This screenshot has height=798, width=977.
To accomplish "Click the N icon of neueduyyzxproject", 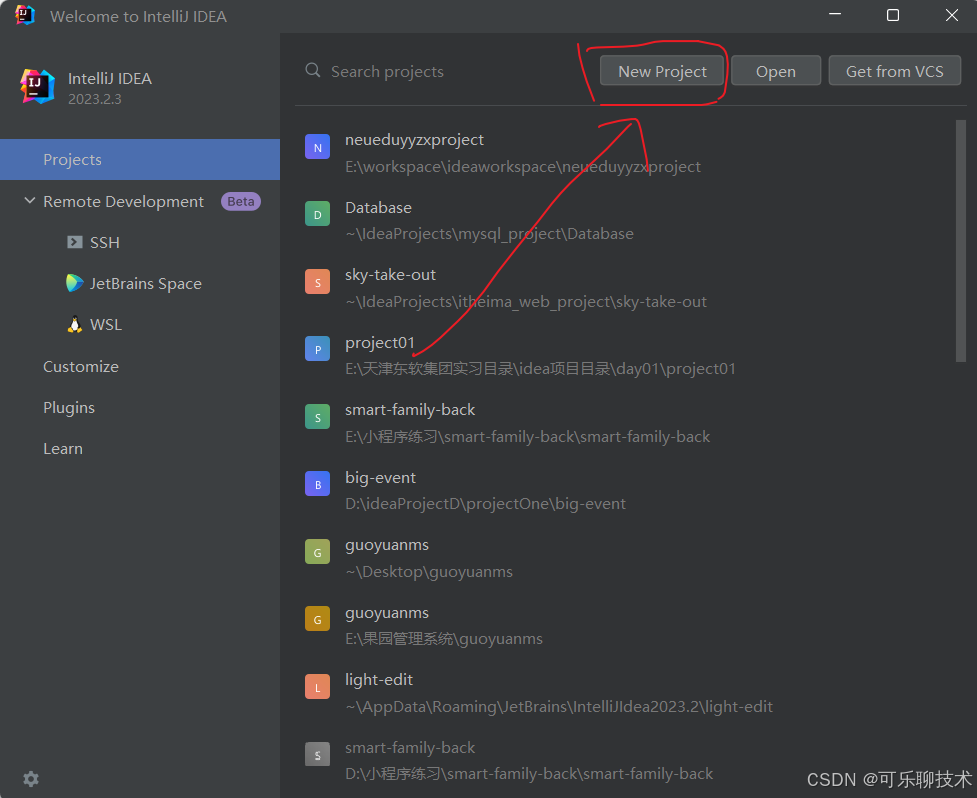I will (317, 148).
